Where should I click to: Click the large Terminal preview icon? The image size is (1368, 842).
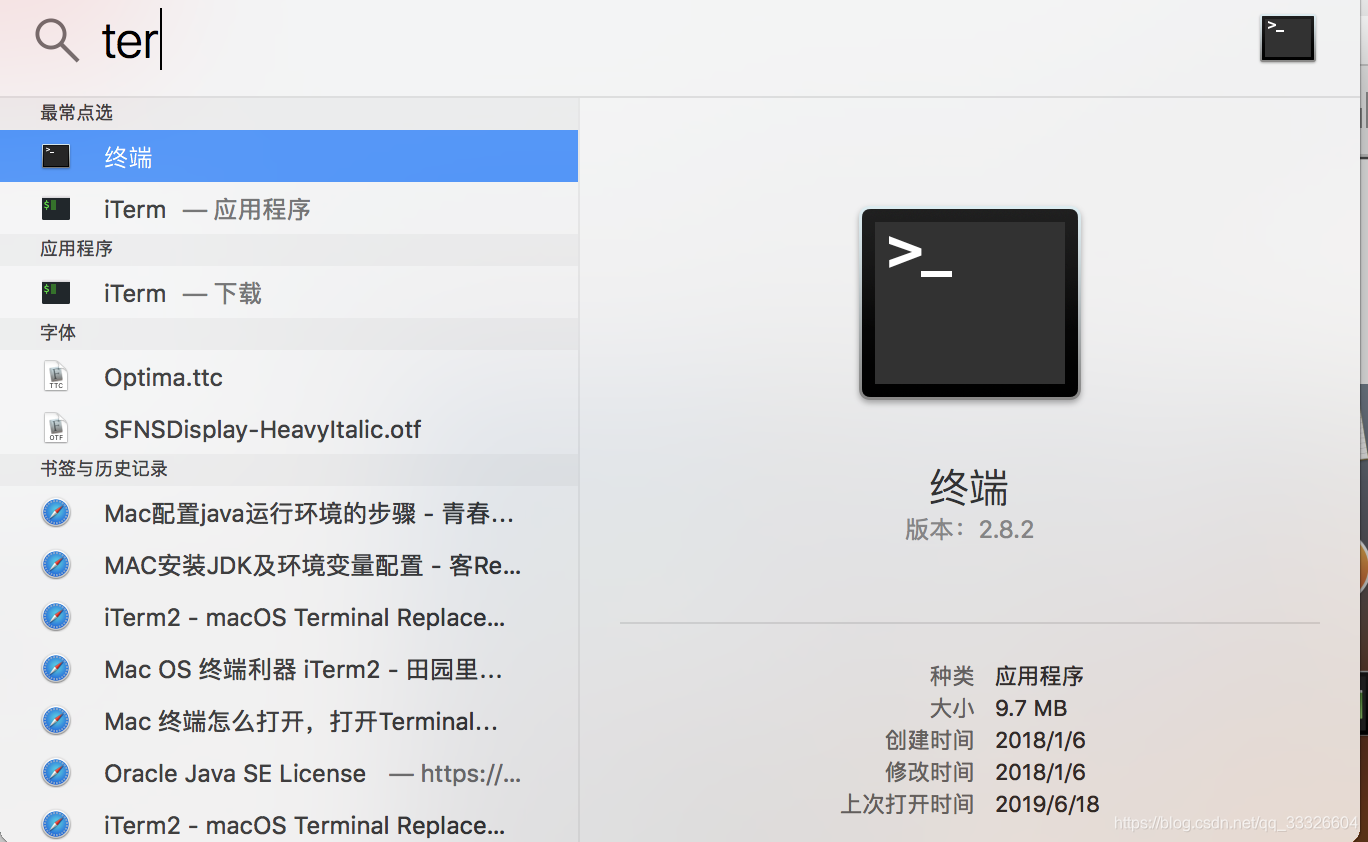click(x=970, y=303)
